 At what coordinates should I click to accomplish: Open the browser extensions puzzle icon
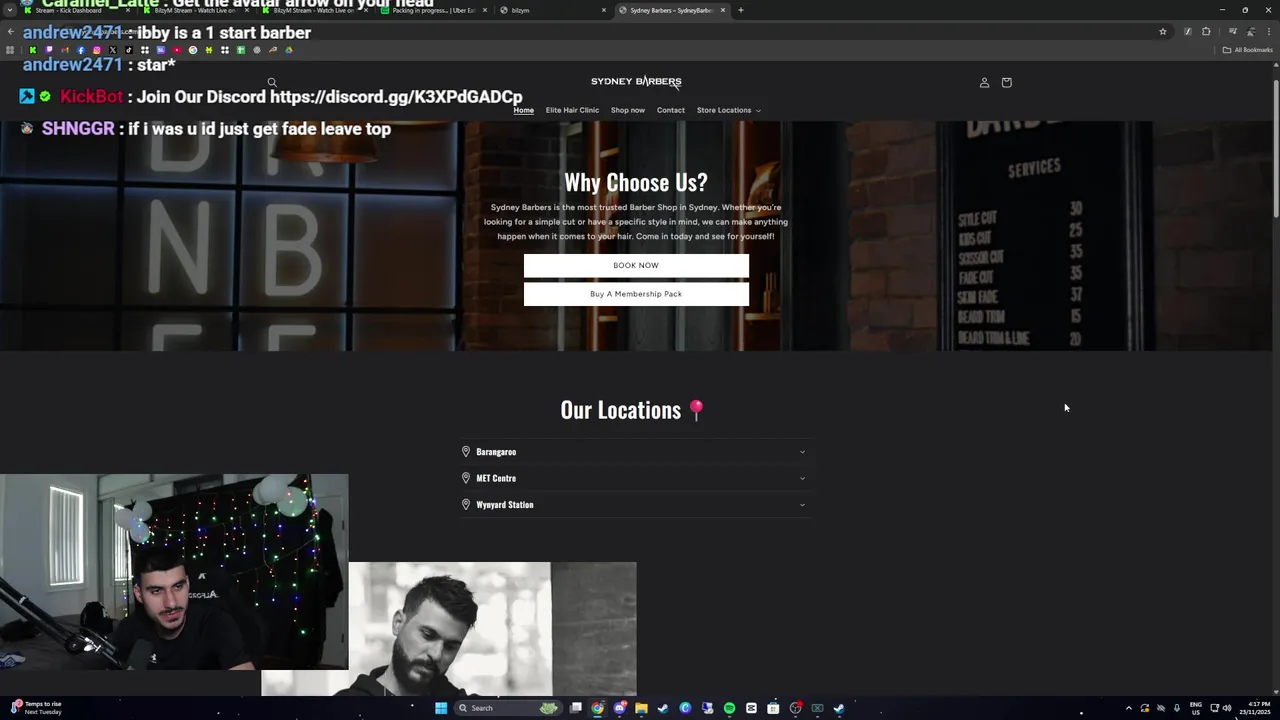coord(1206,31)
